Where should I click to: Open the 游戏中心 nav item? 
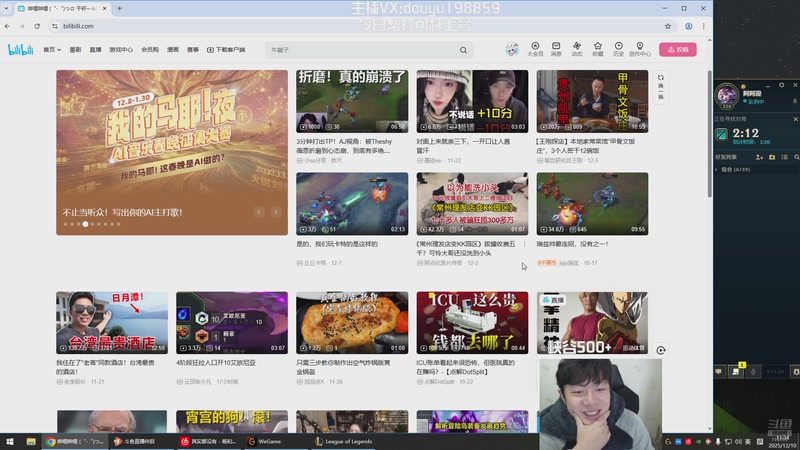pos(121,49)
